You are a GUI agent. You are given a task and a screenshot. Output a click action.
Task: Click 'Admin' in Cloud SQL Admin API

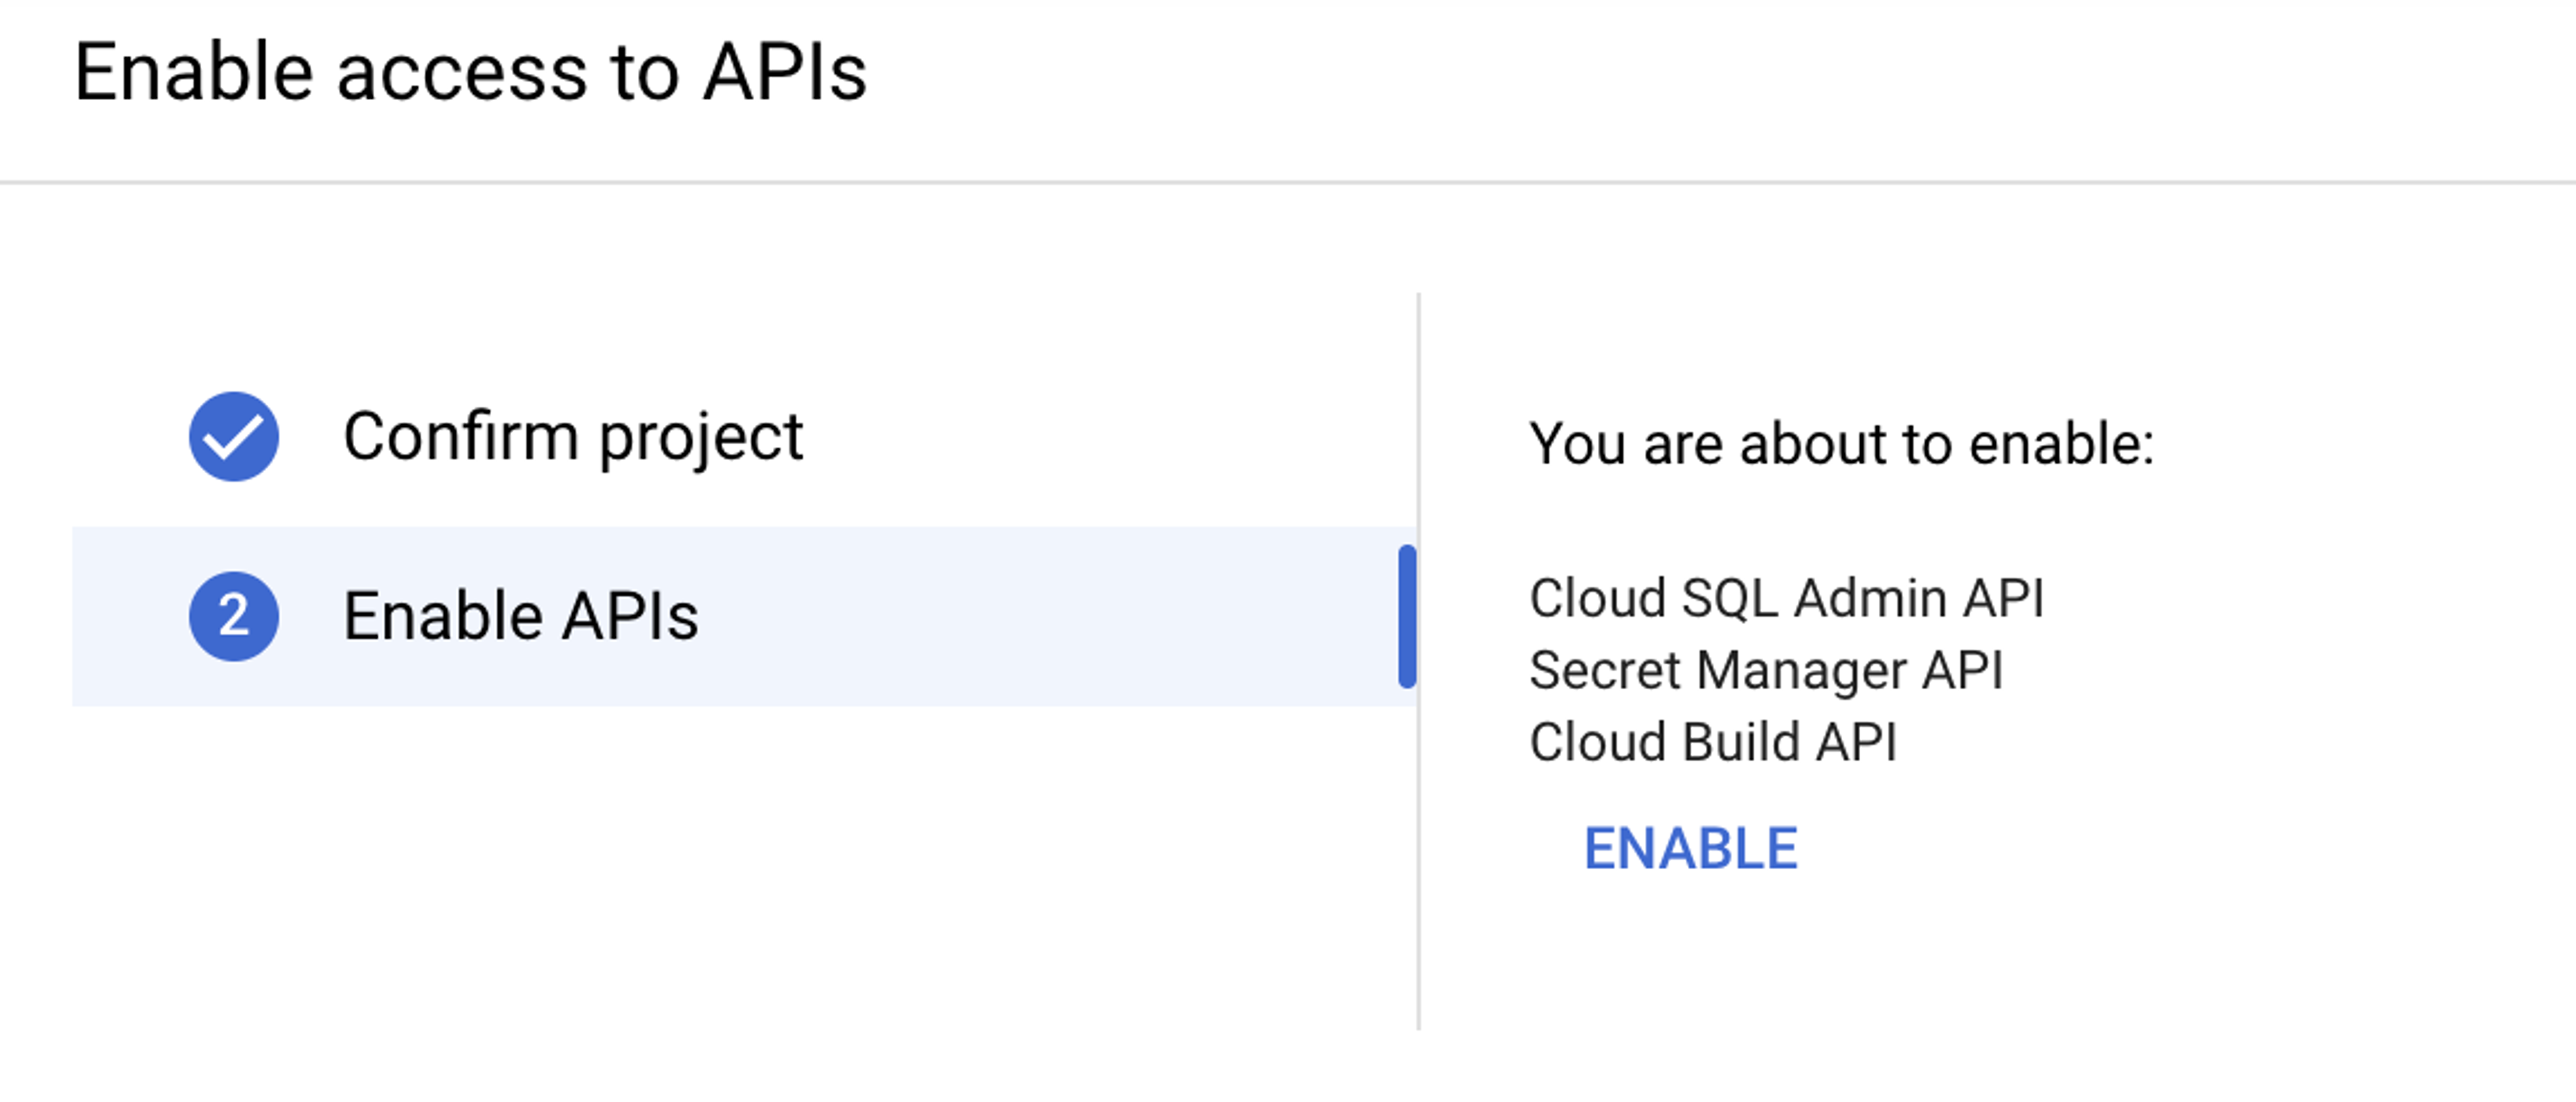point(1869,598)
